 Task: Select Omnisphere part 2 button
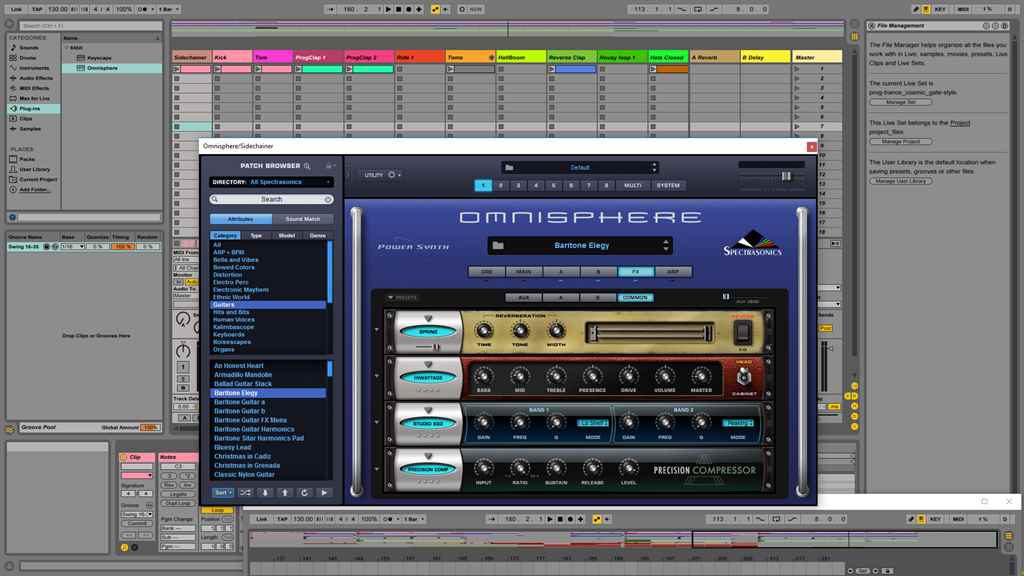tap(501, 185)
